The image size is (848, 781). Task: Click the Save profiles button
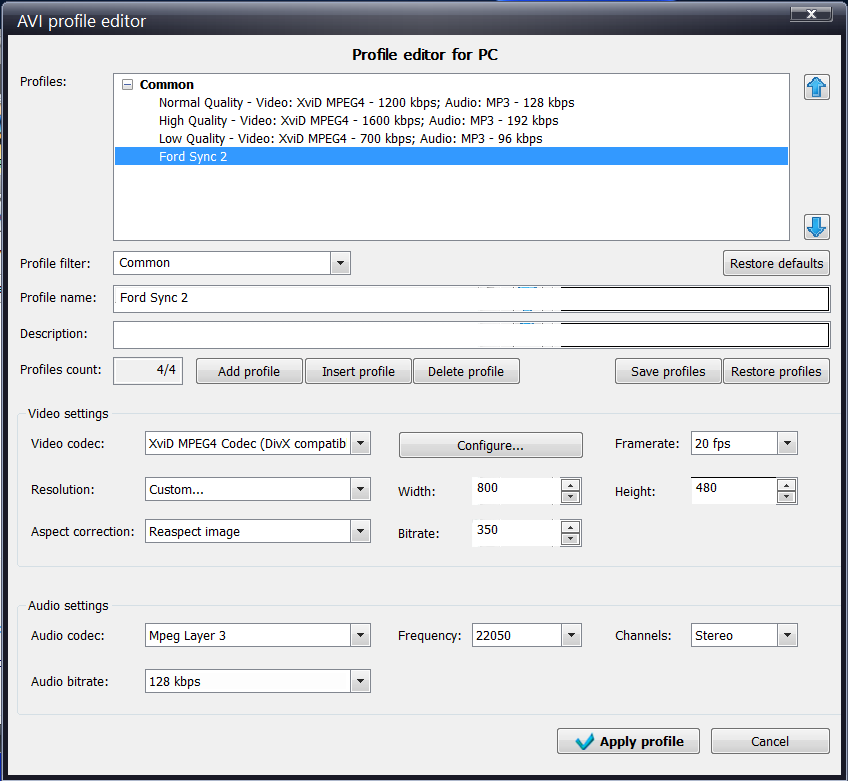pos(668,372)
